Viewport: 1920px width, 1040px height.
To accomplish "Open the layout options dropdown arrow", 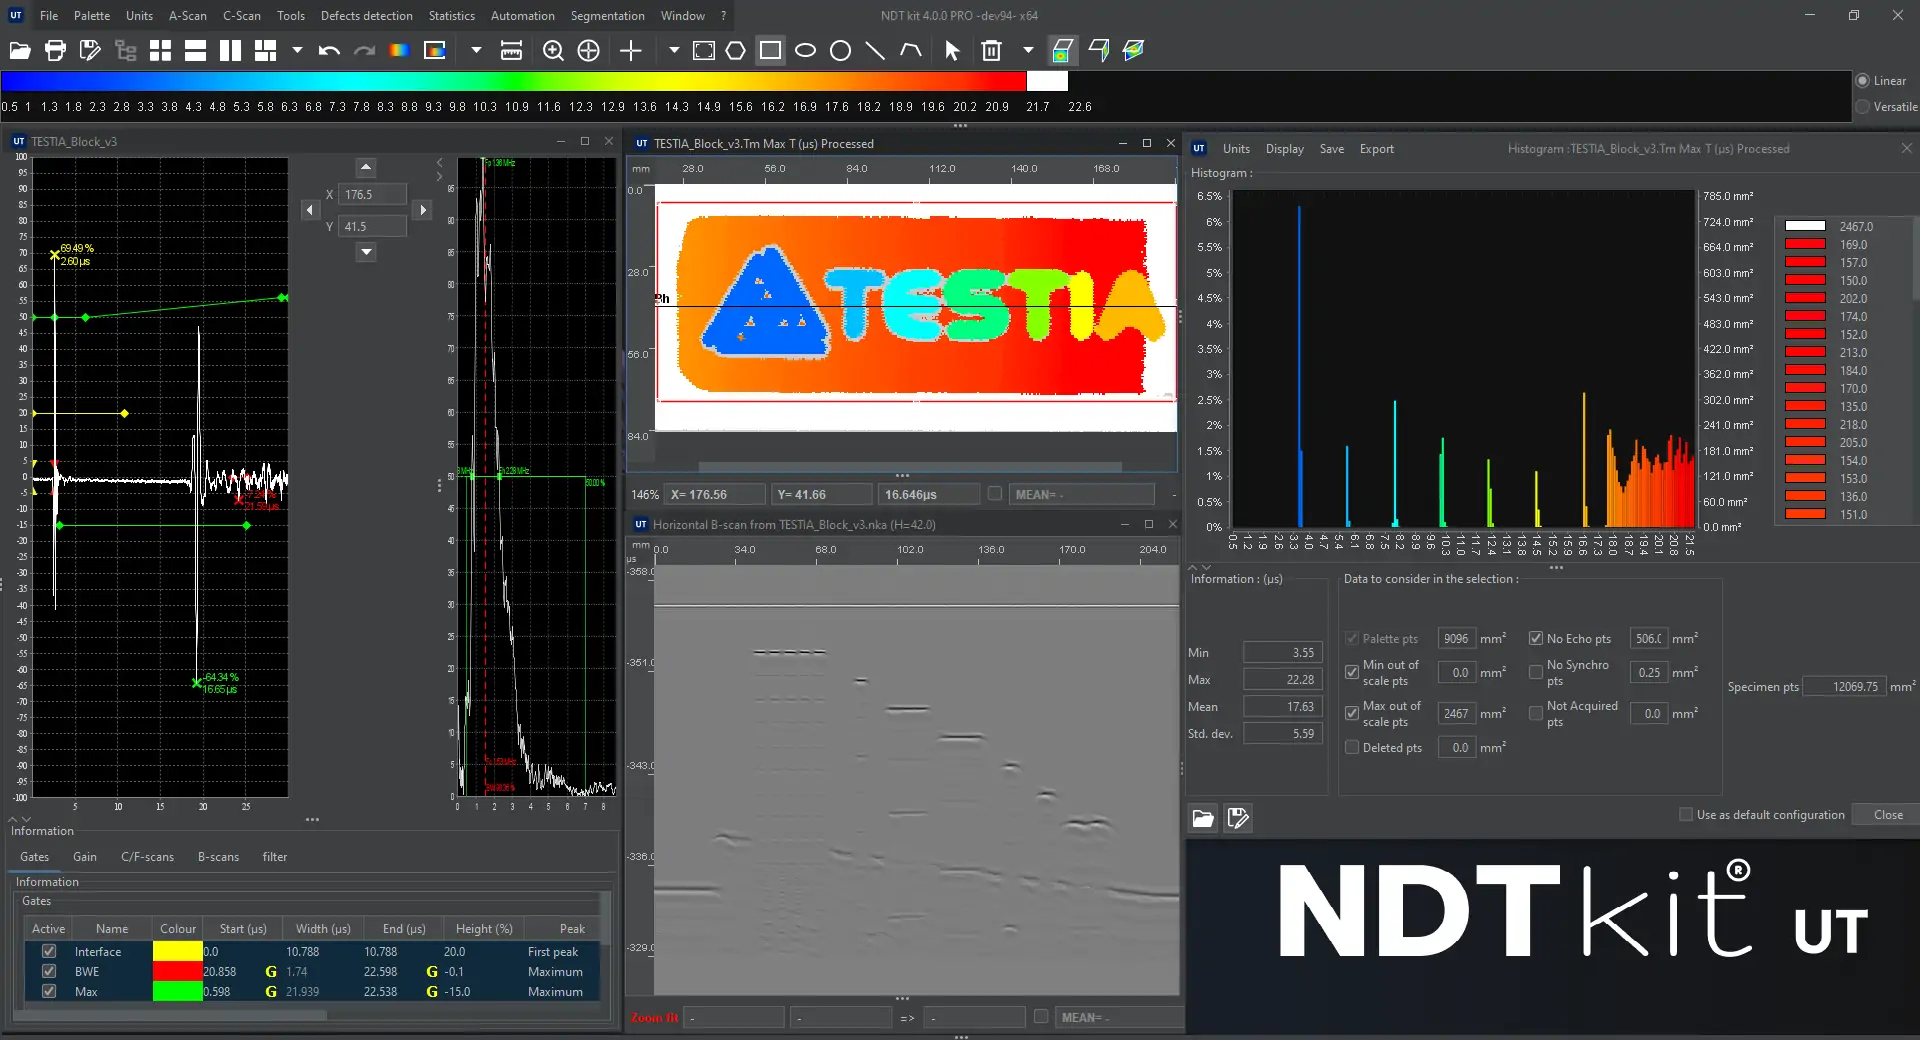I will [297, 50].
